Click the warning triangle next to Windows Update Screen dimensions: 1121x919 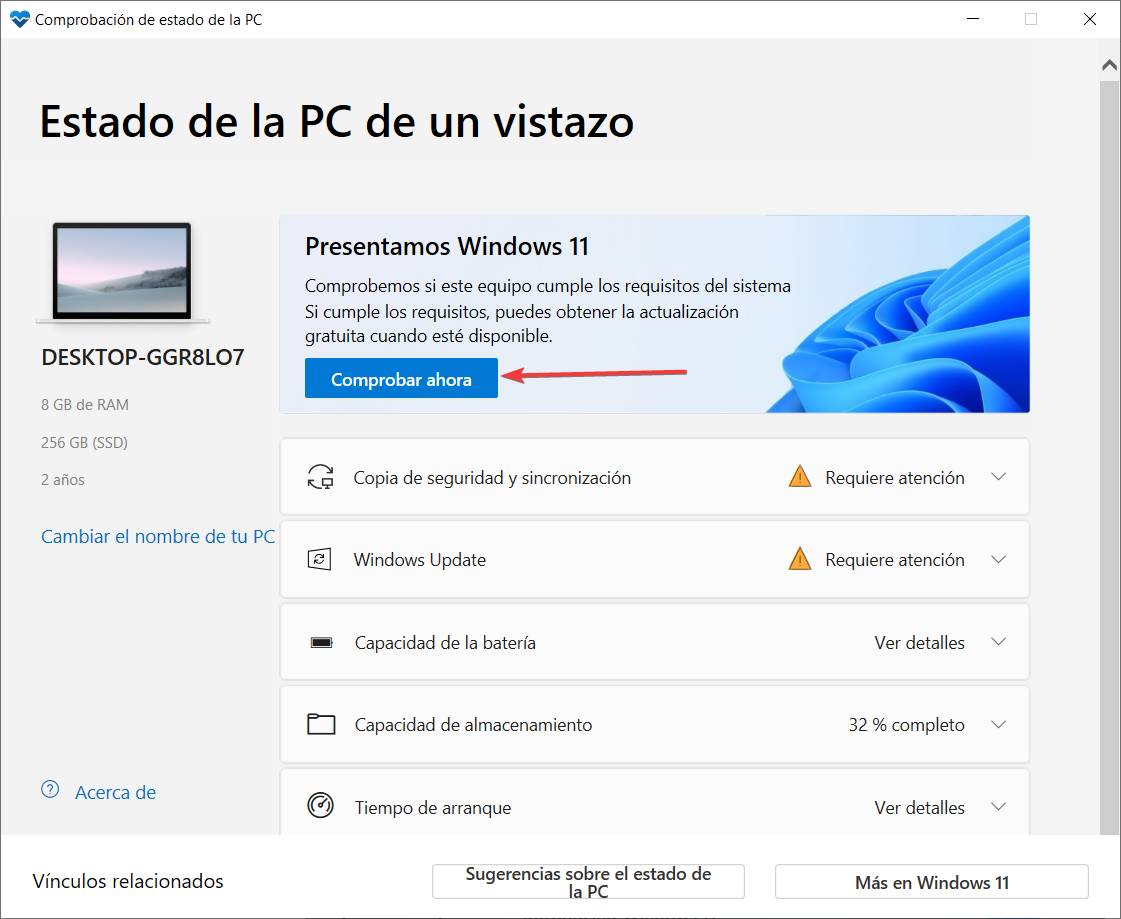point(799,559)
